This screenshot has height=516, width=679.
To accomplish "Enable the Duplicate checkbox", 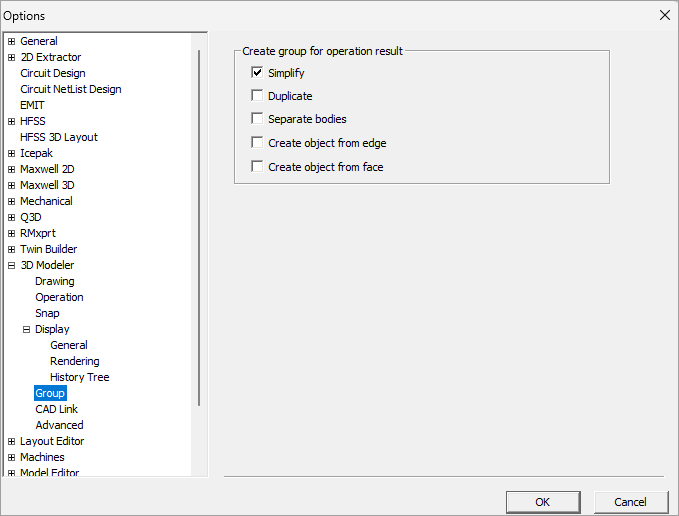I will [257, 95].
